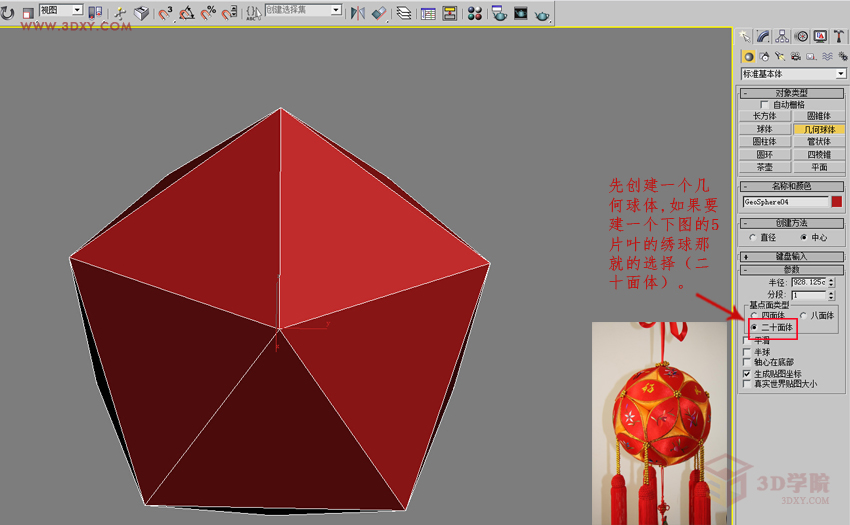Select Systems category gears icon
Image resolution: width=850 pixels, height=525 pixels.
pyautogui.click(x=842, y=56)
